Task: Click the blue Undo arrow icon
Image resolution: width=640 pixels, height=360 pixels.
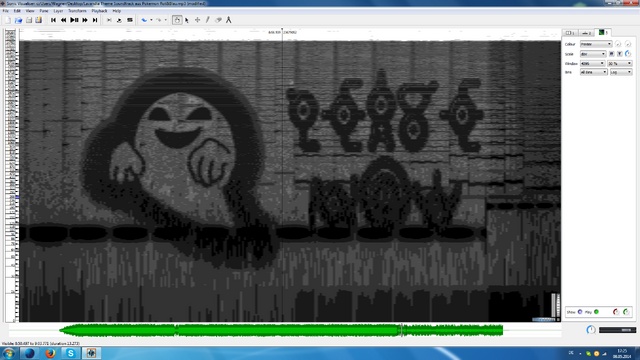Action: click(144, 20)
